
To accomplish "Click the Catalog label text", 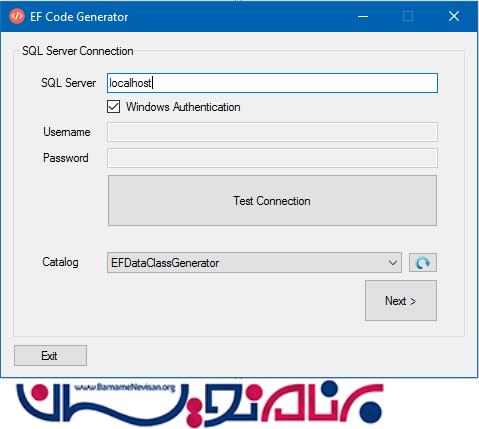I will [60, 262].
